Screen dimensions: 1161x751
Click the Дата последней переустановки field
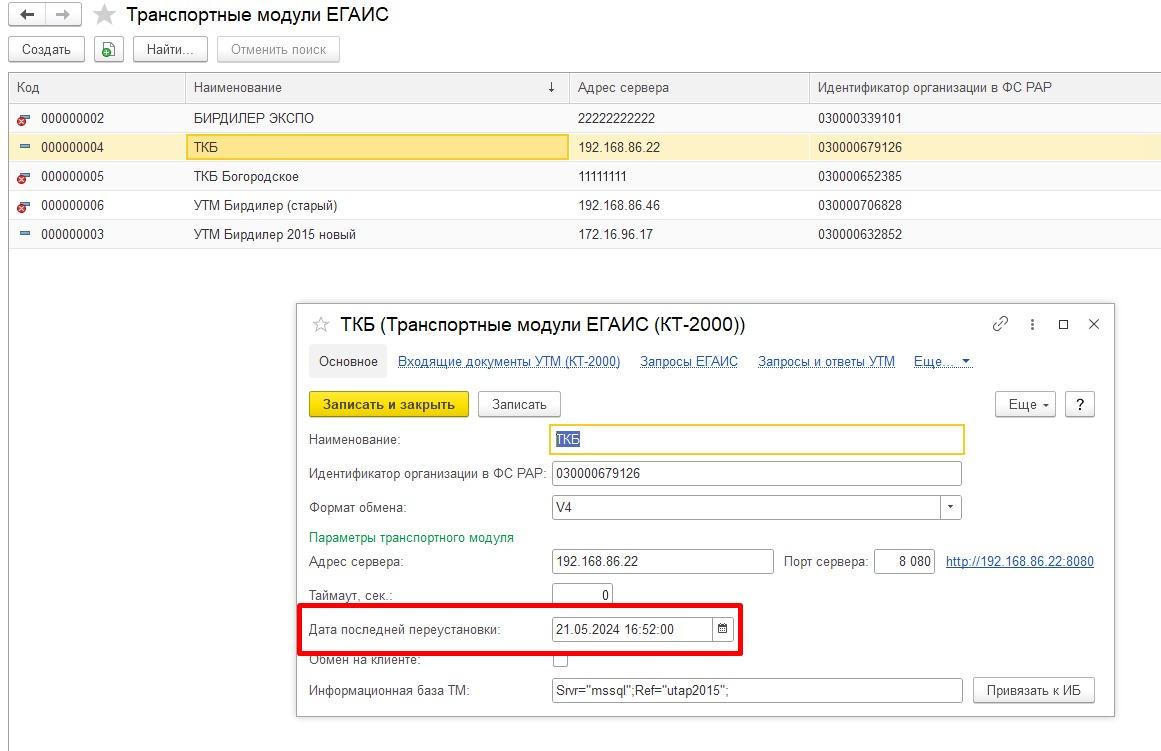pos(632,630)
